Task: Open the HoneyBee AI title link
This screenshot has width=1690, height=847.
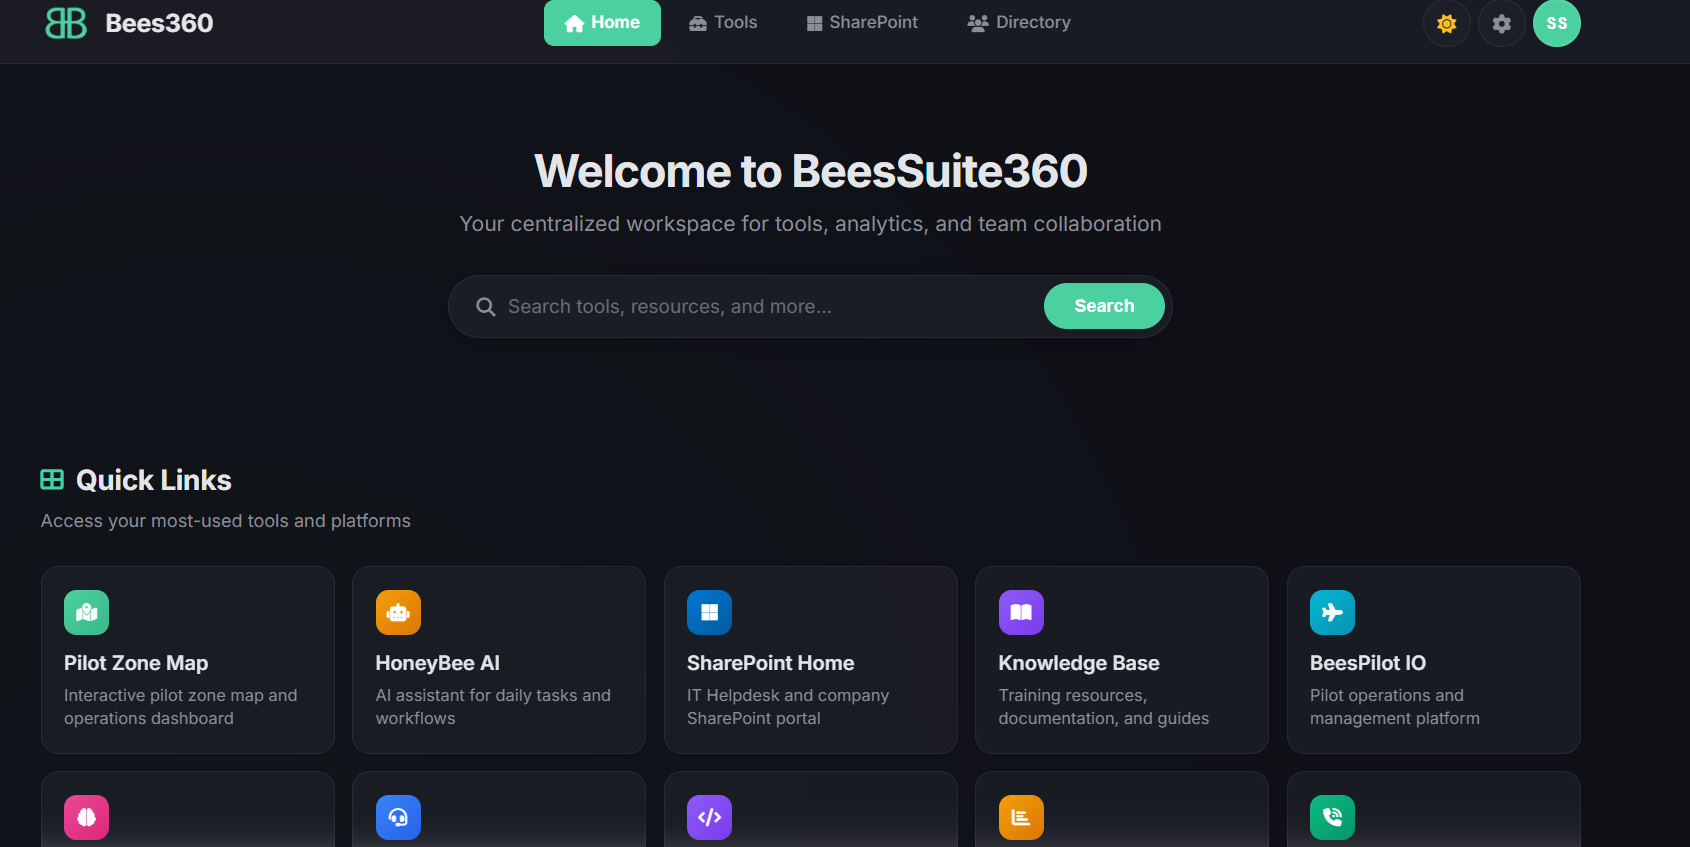Action: (438, 663)
